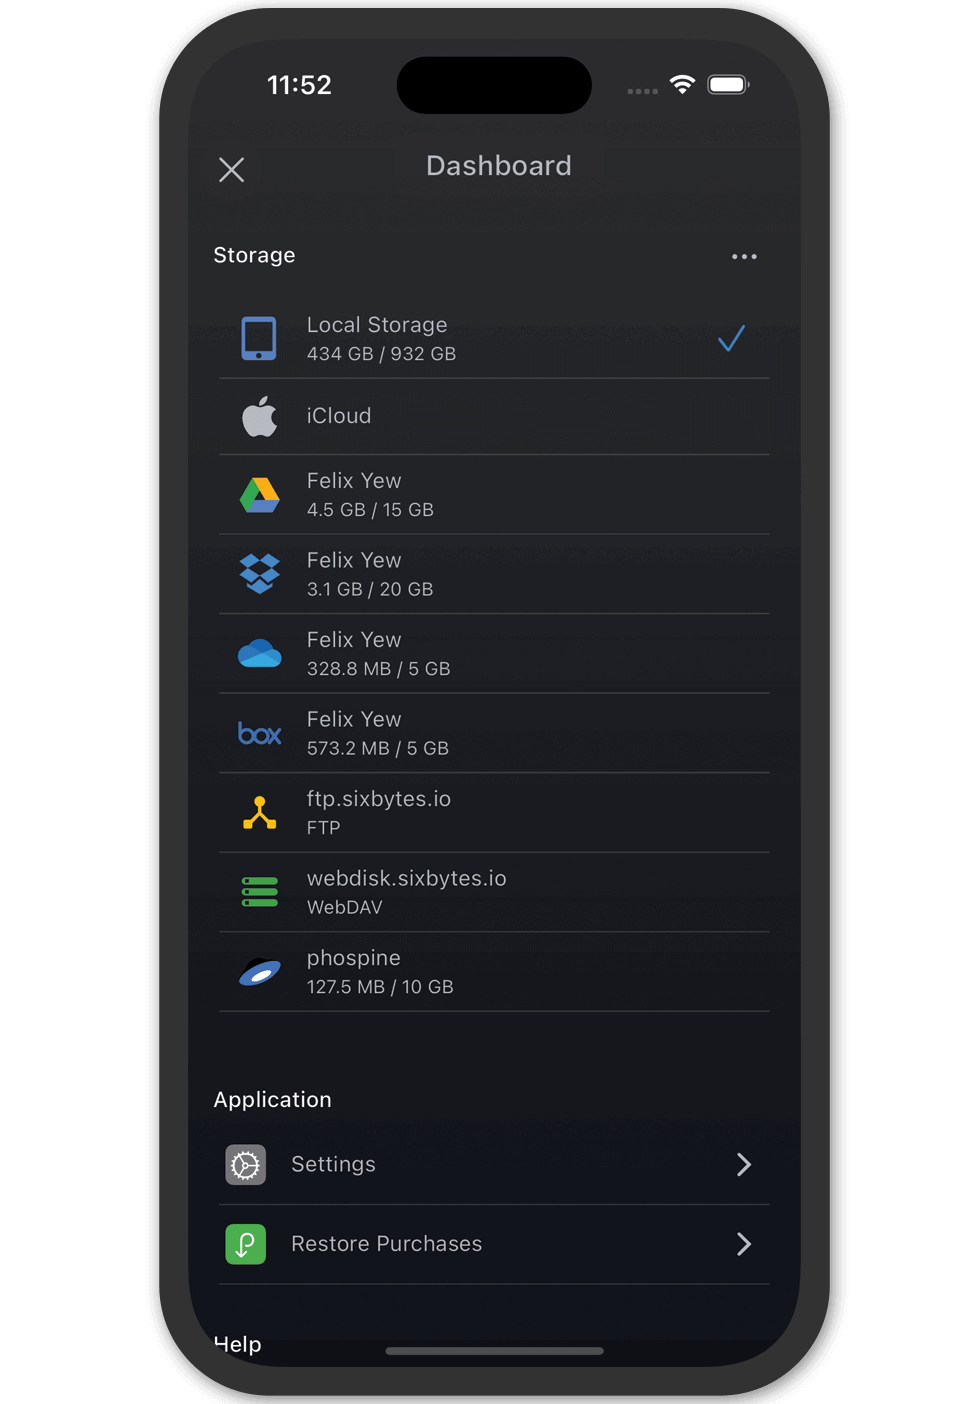Tap the Google Drive icon
Viewport: 980px width, 1404px height.
tap(259, 495)
